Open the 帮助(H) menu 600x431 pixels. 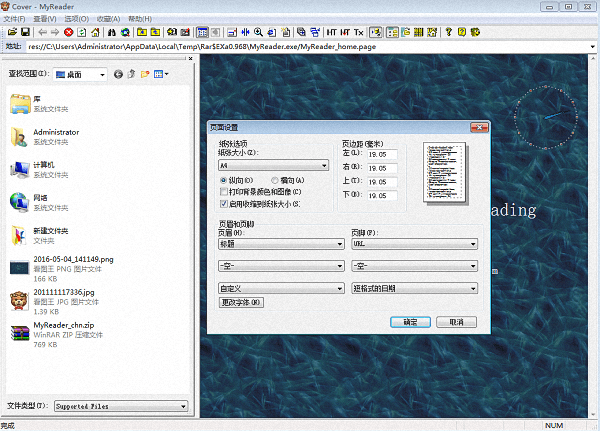pos(140,18)
